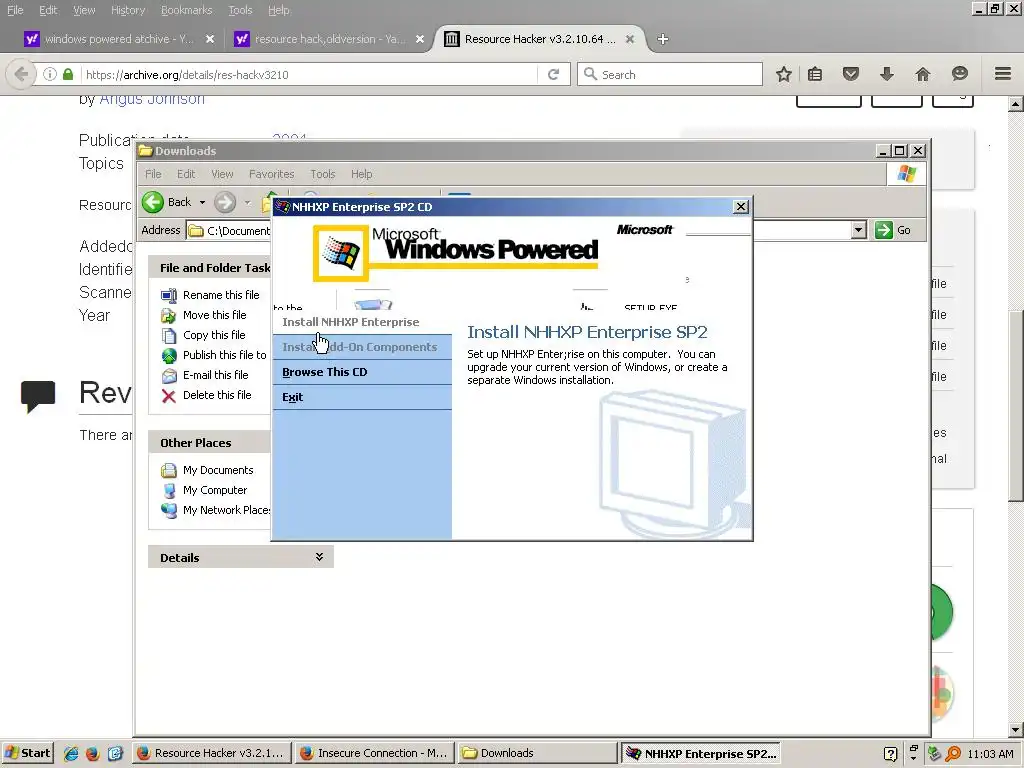Image resolution: width=1024 pixels, height=768 pixels.
Task: Bookmark this page with the star icon
Action: click(784, 74)
